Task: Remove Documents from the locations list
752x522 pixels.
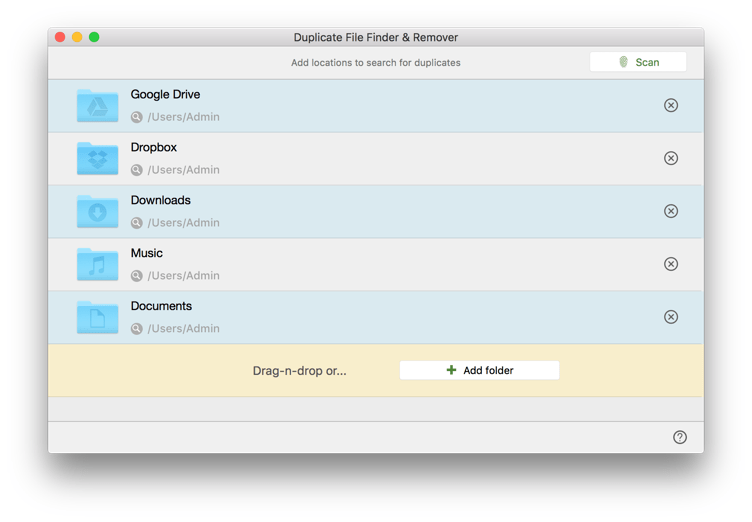Action: (670, 317)
